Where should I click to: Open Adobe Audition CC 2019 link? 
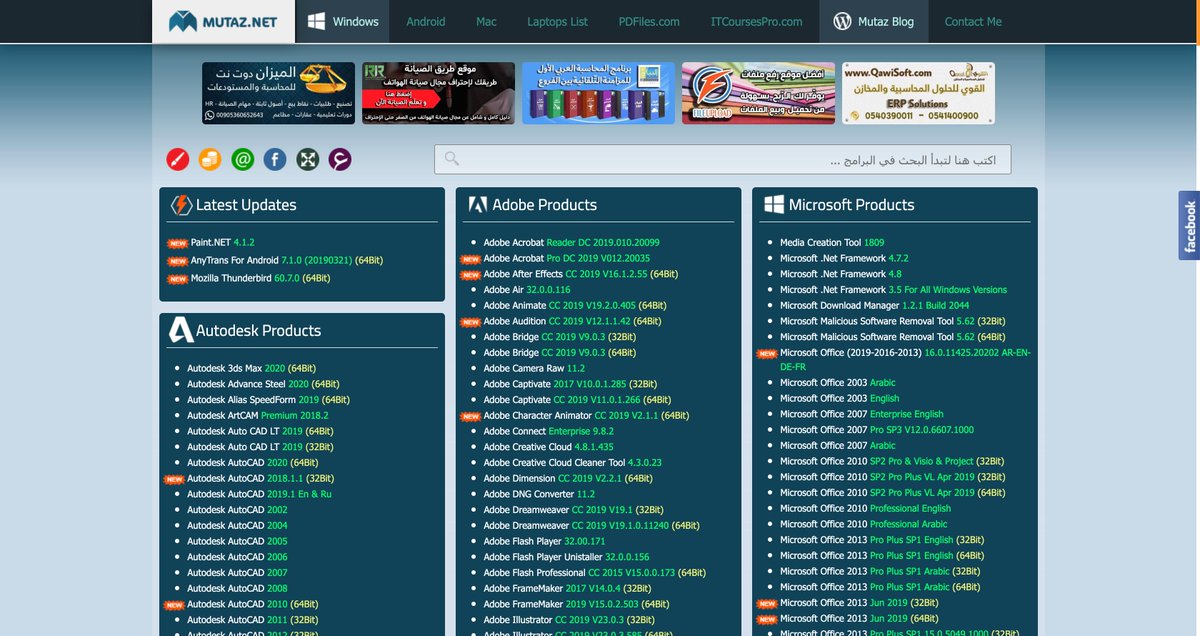[572, 321]
